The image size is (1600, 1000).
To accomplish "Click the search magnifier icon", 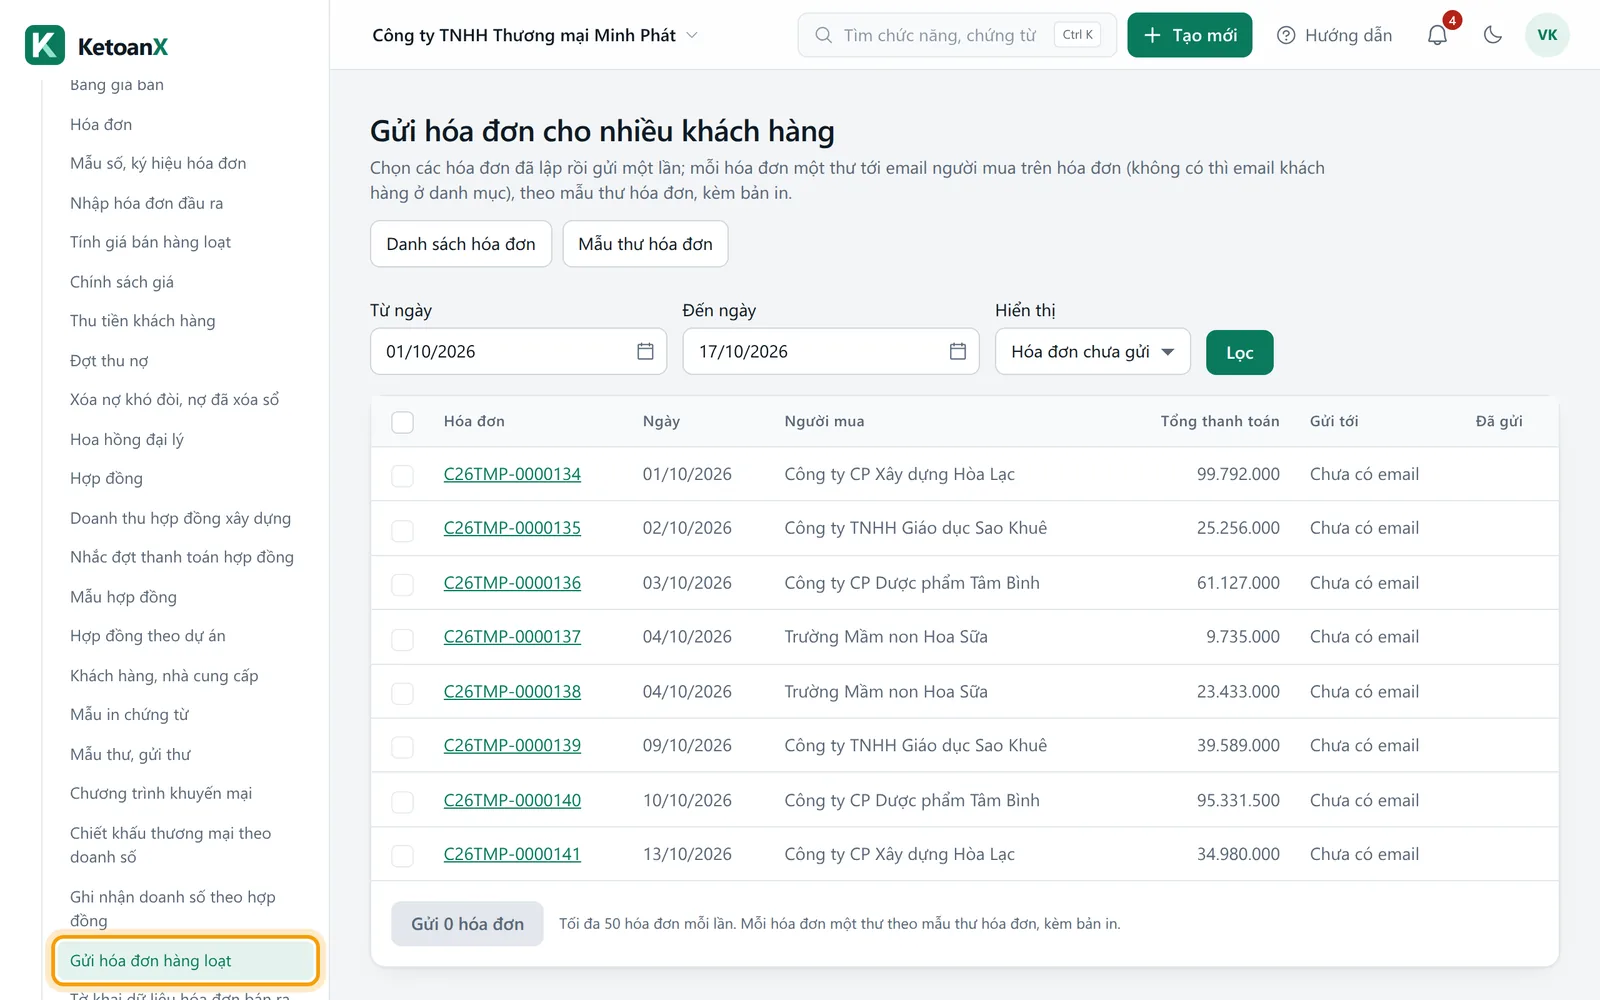I will pyautogui.click(x=823, y=35).
